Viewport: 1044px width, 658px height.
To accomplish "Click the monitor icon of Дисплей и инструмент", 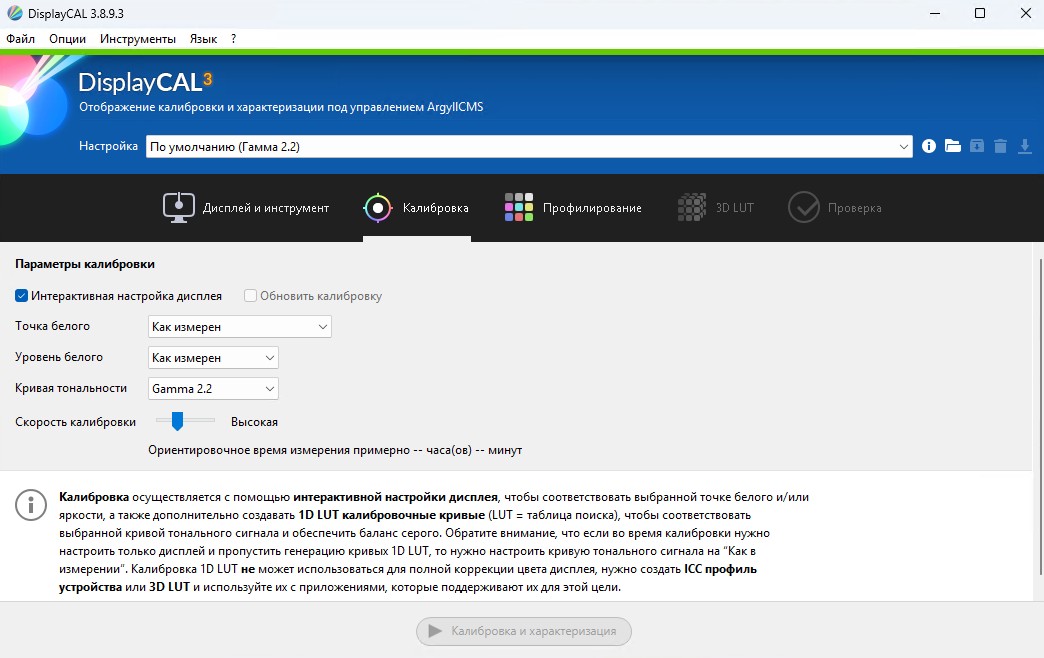I will click(179, 208).
